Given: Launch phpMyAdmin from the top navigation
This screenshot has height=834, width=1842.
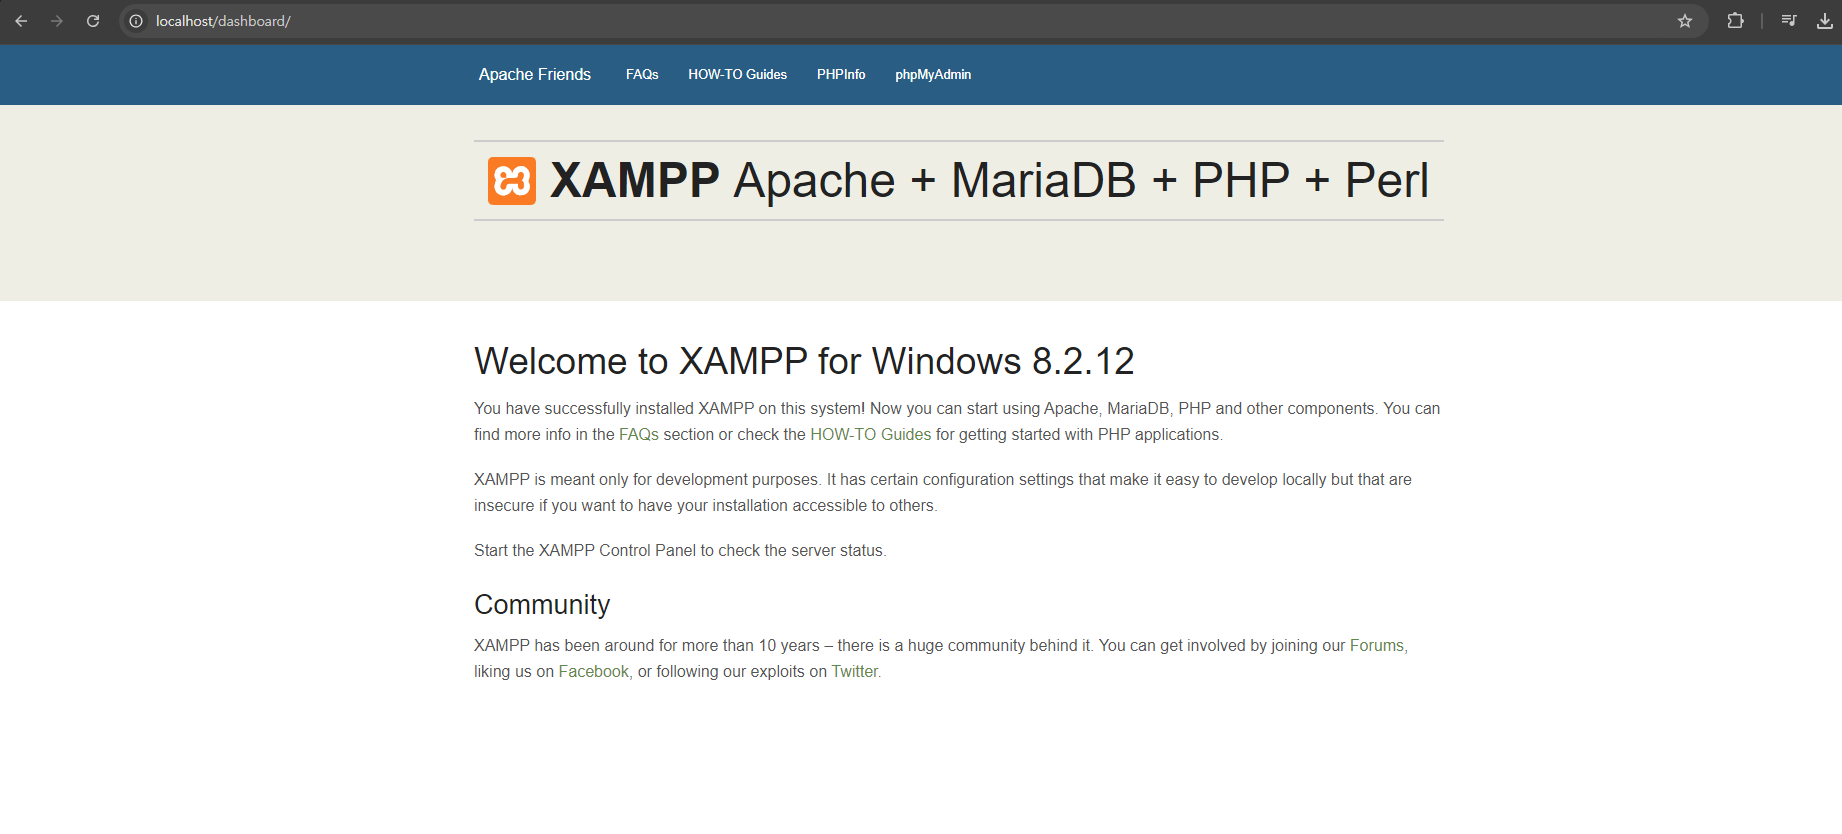Looking at the screenshot, I should coord(933,74).
